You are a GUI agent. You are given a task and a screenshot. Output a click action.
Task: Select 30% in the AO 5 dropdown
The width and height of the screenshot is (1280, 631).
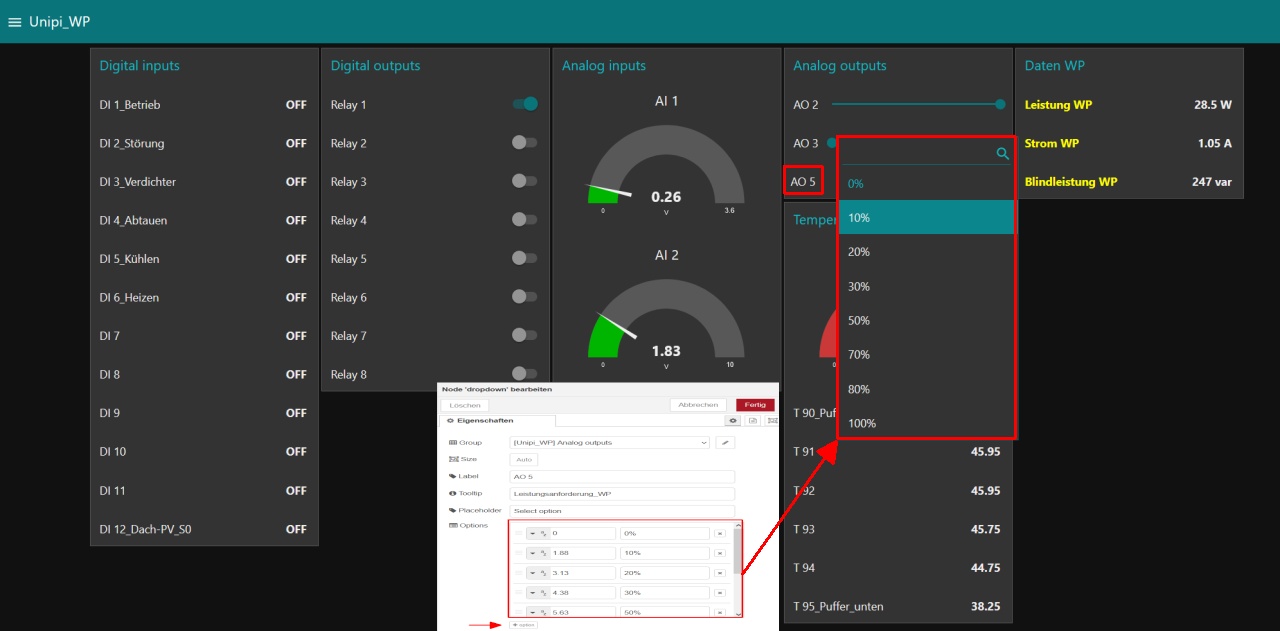click(x=927, y=286)
